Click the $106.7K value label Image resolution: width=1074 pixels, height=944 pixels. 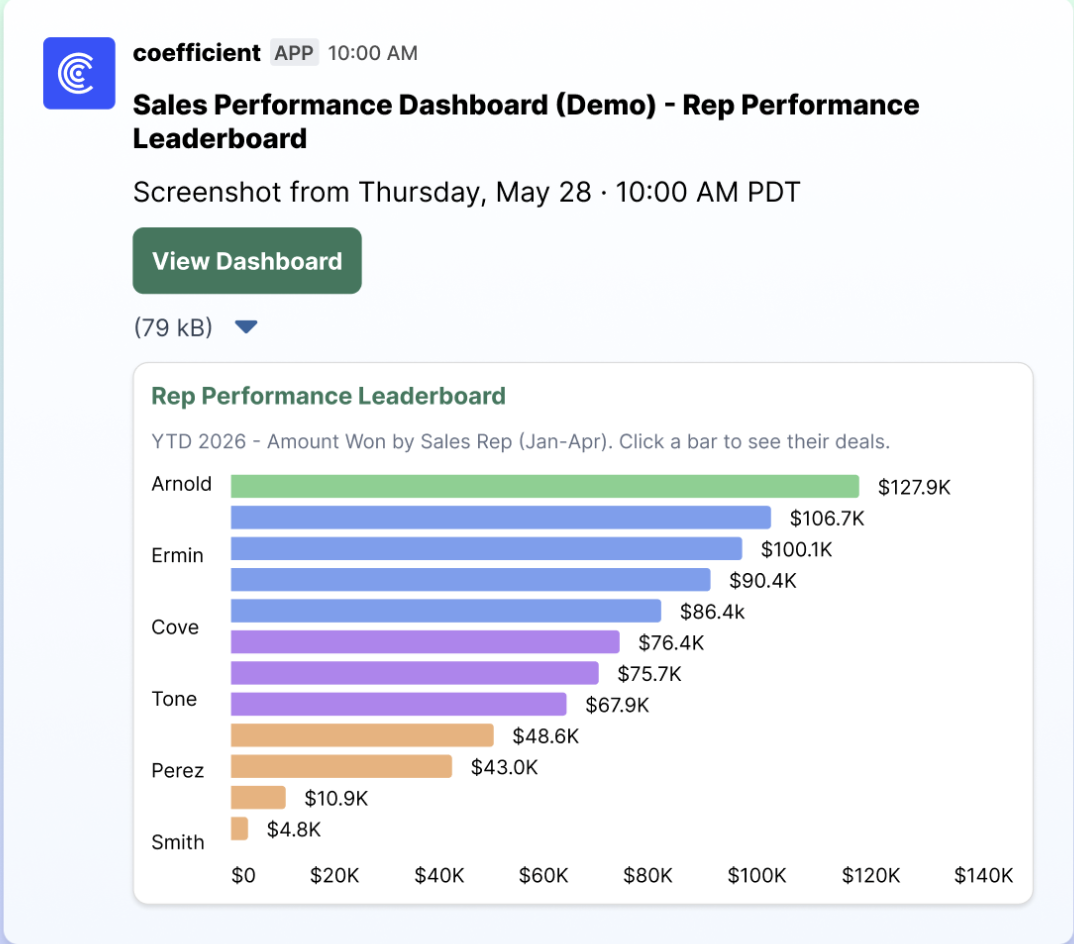tap(827, 518)
